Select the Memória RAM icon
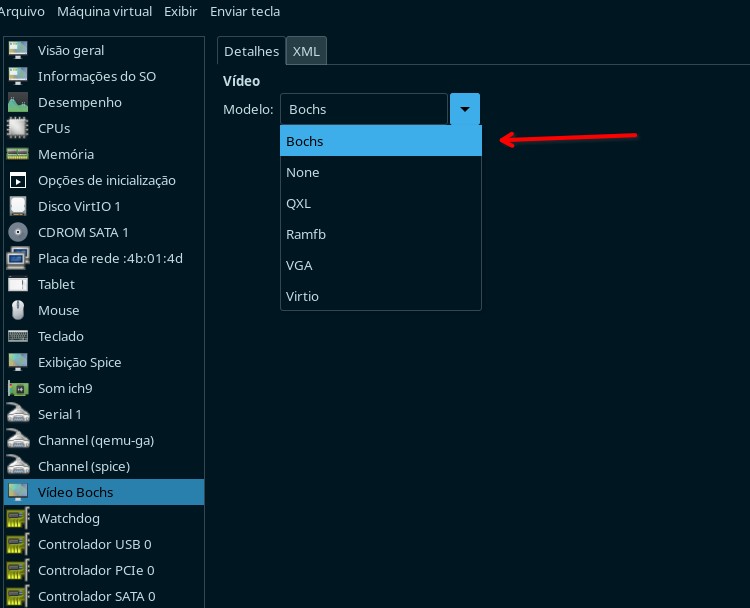The height and width of the screenshot is (608, 750). click(18, 154)
